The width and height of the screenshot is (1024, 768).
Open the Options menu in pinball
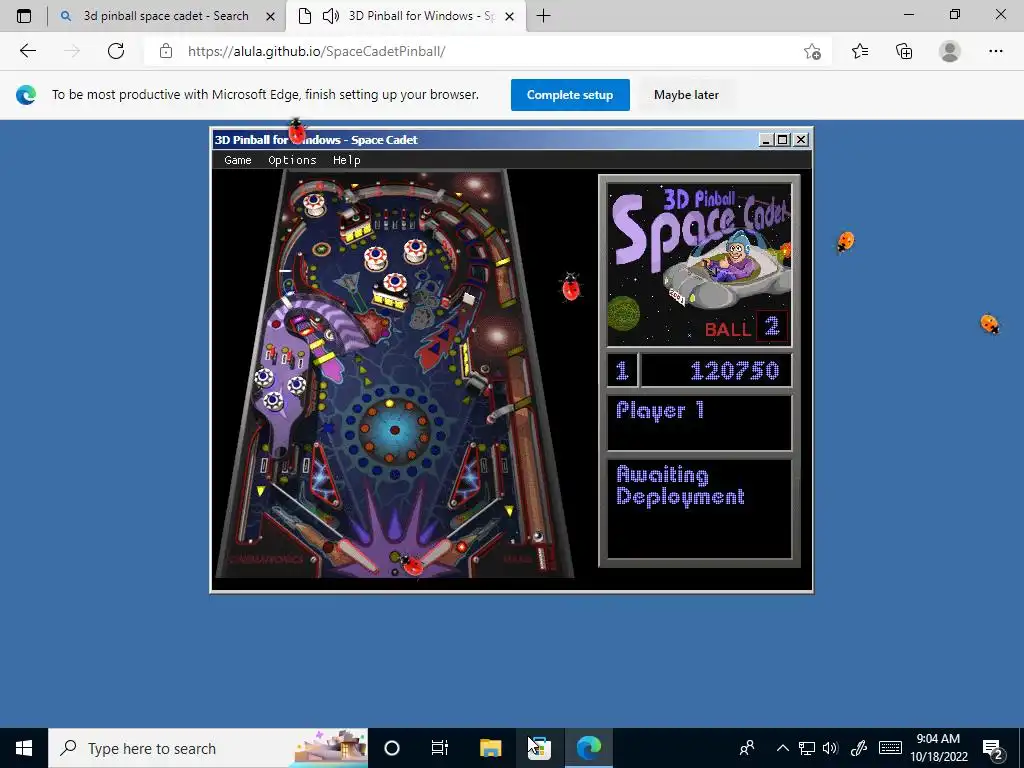(x=292, y=160)
